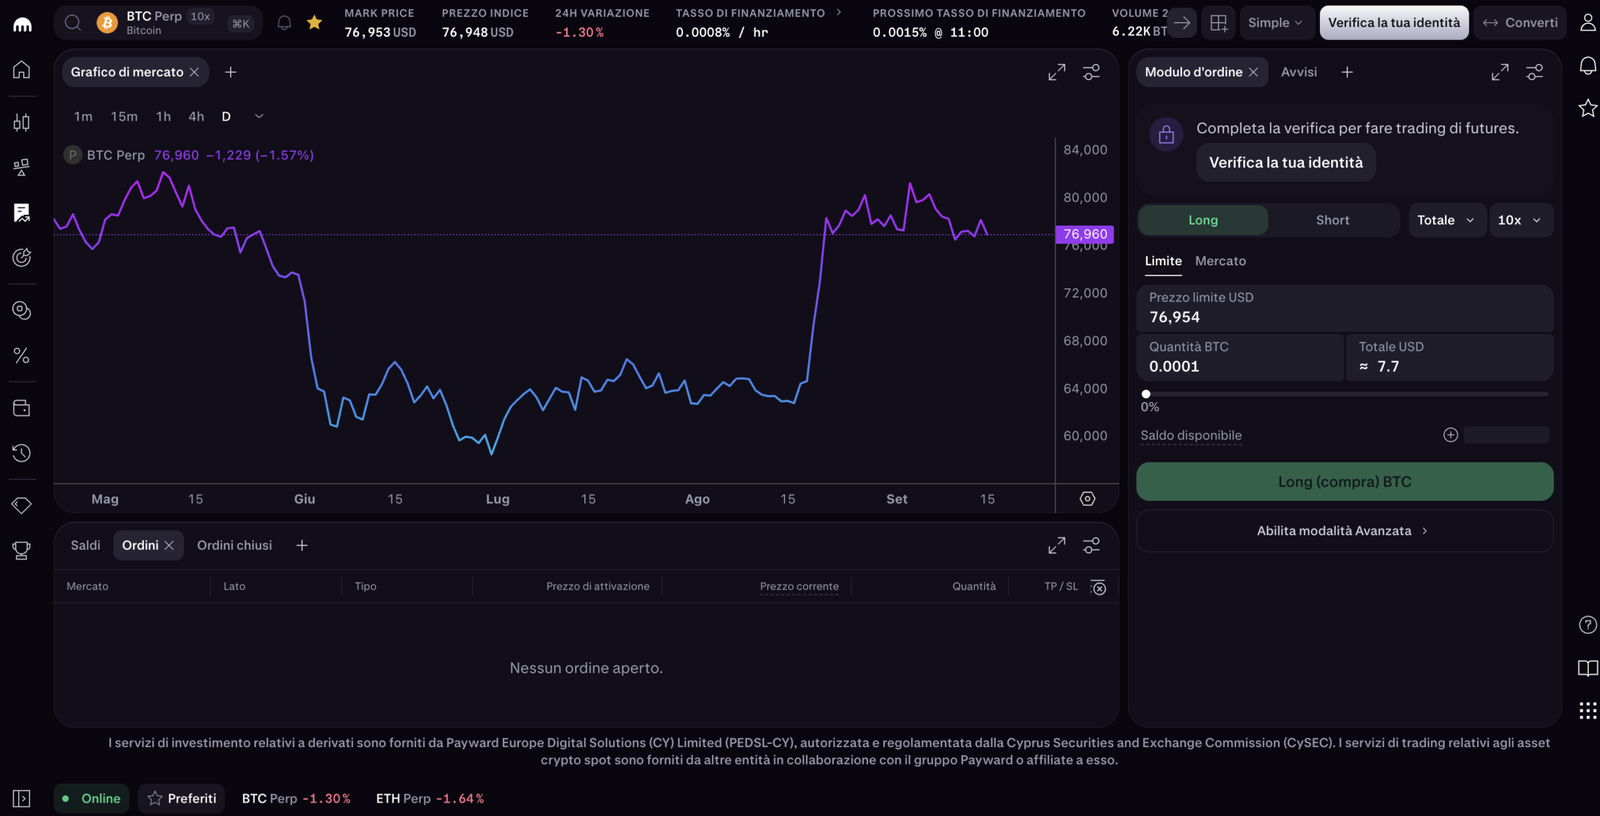Close the Modulo d'ordine tab
This screenshot has width=1600, height=816.
pos(1253,72)
